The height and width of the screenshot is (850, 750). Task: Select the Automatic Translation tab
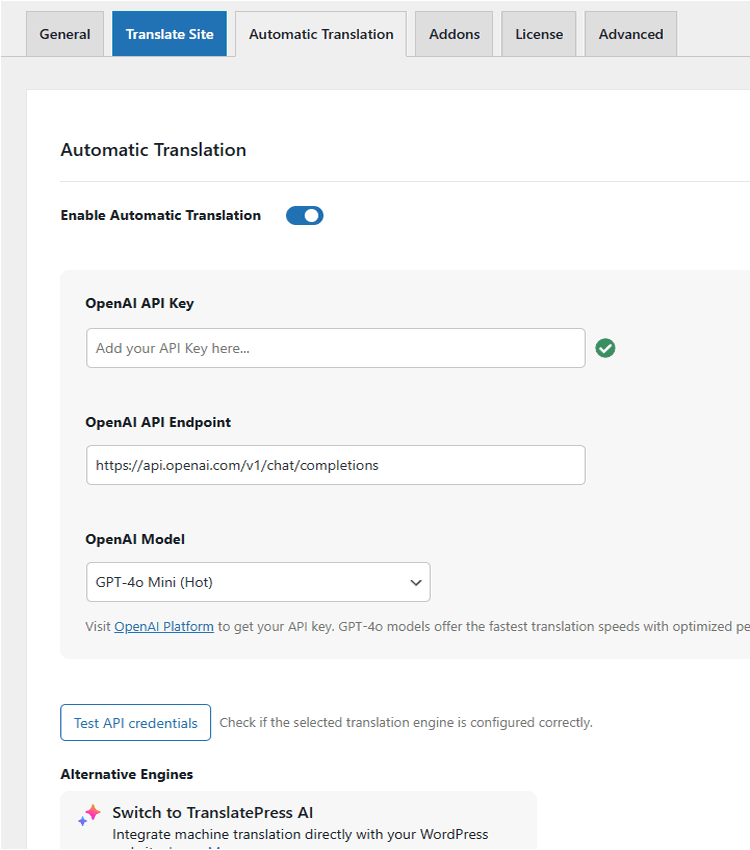click(x=321, y=34)
